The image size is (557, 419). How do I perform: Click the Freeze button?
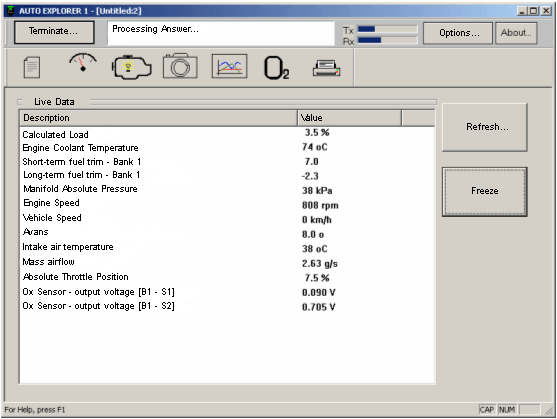pos(485,191)
